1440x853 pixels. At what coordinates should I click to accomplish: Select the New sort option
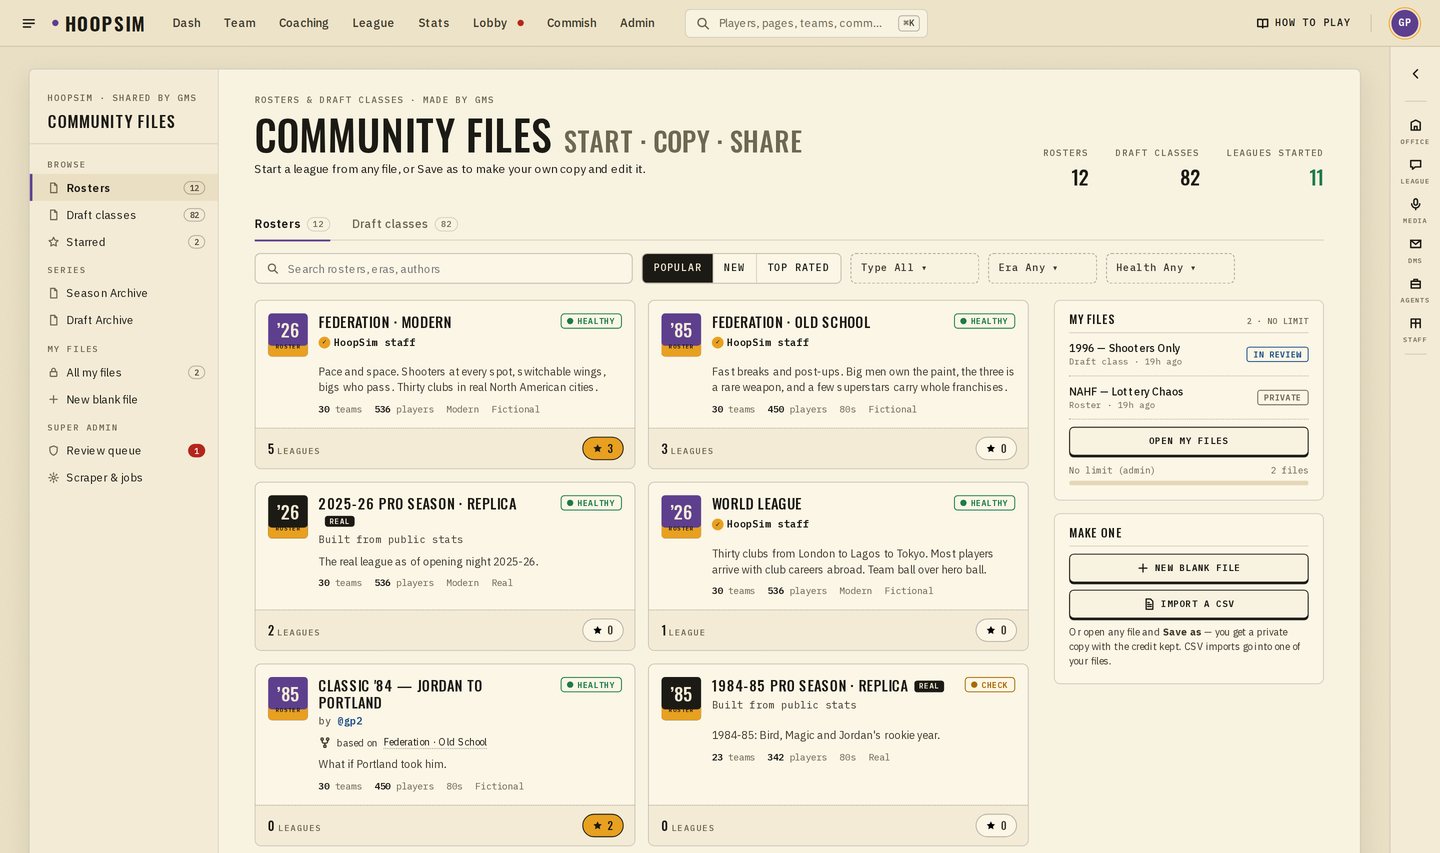(734, 268)
